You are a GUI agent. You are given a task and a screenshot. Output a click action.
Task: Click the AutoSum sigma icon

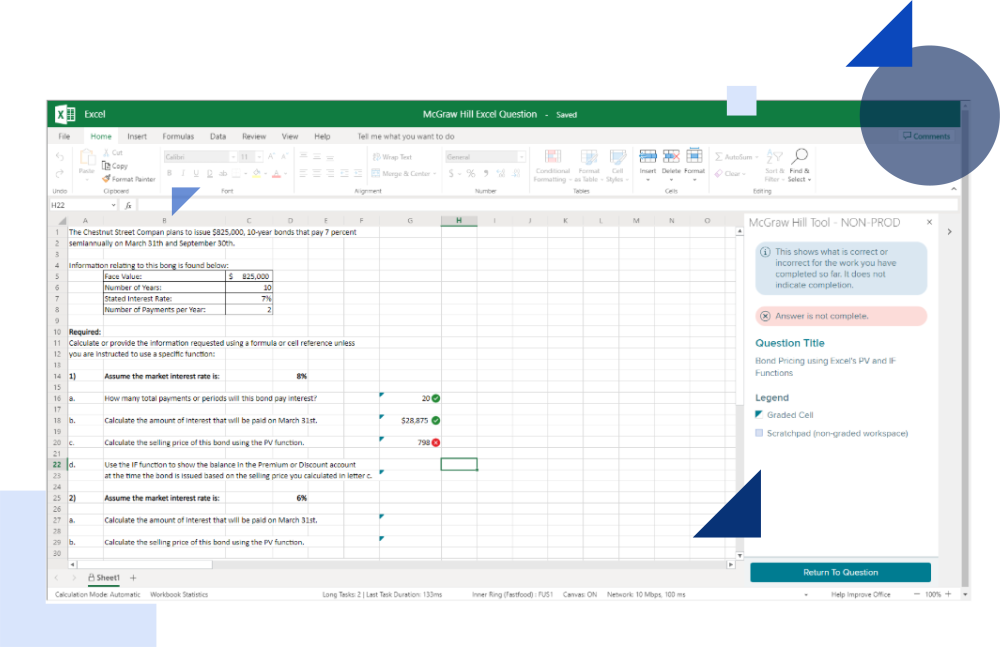coord(719,157)
